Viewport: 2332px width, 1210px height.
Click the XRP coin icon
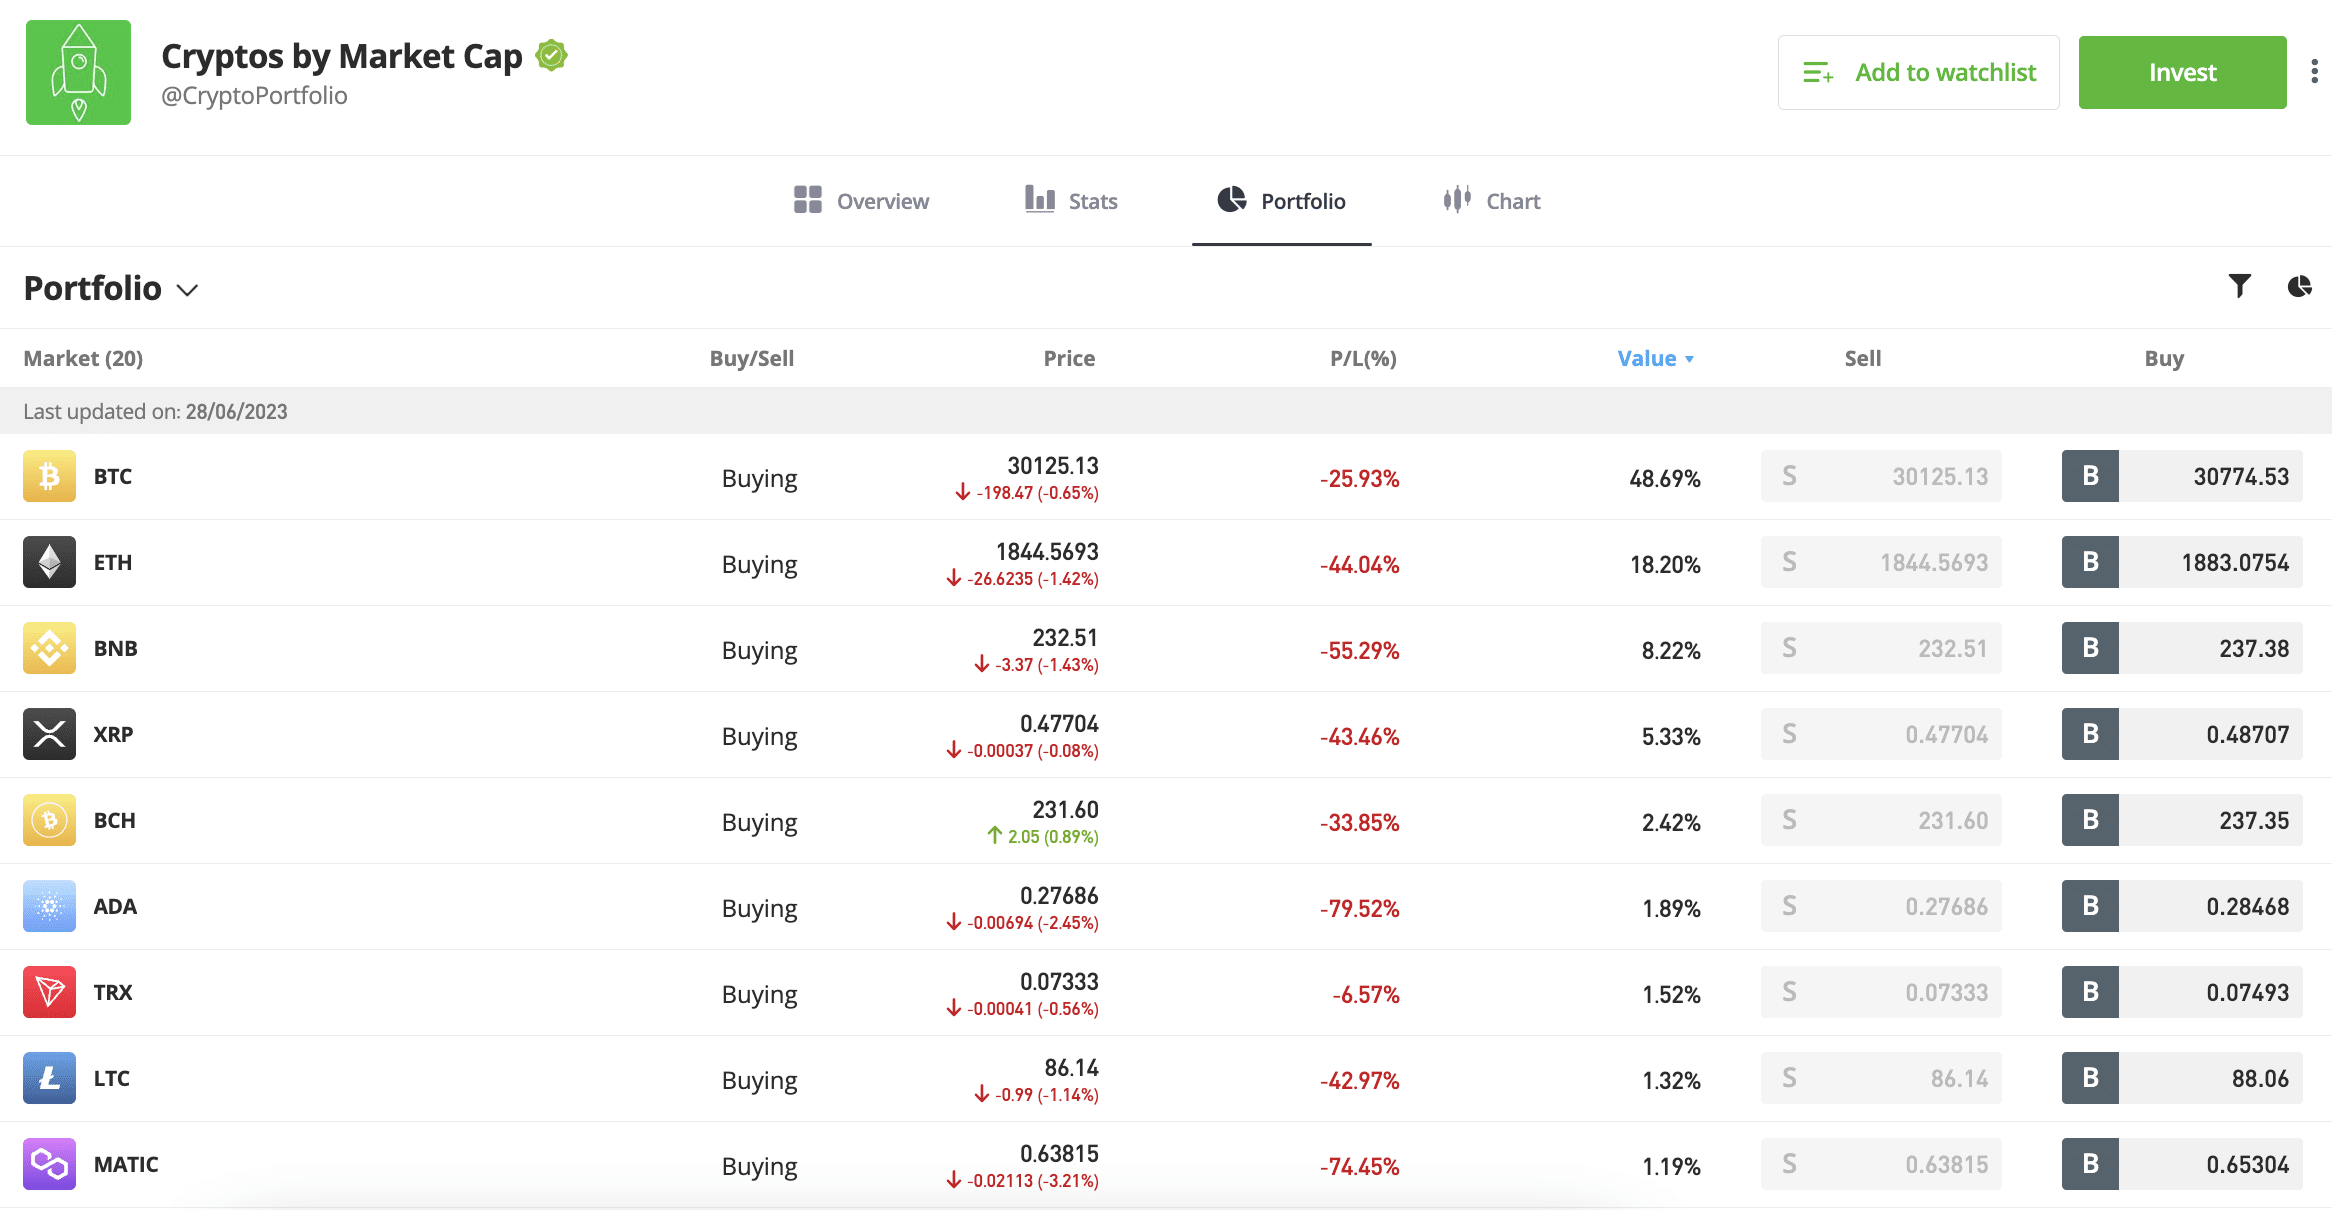[x=49, y=734]
